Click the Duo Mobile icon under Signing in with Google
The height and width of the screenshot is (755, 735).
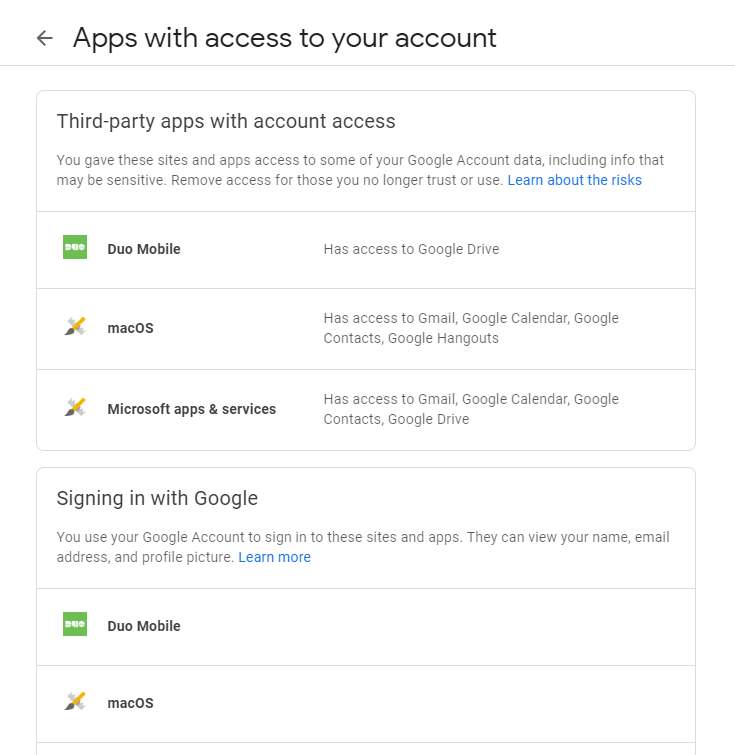point(75,624)
